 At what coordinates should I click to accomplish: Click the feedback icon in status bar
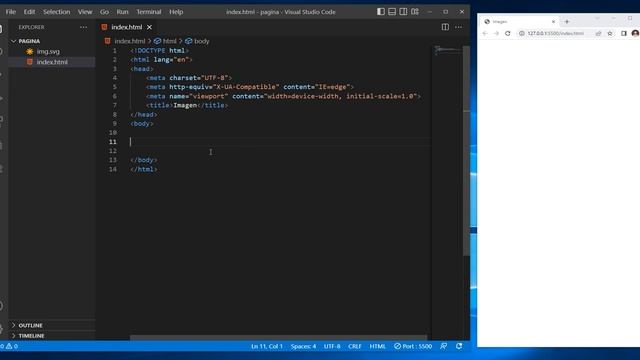(x=443, y=346)
